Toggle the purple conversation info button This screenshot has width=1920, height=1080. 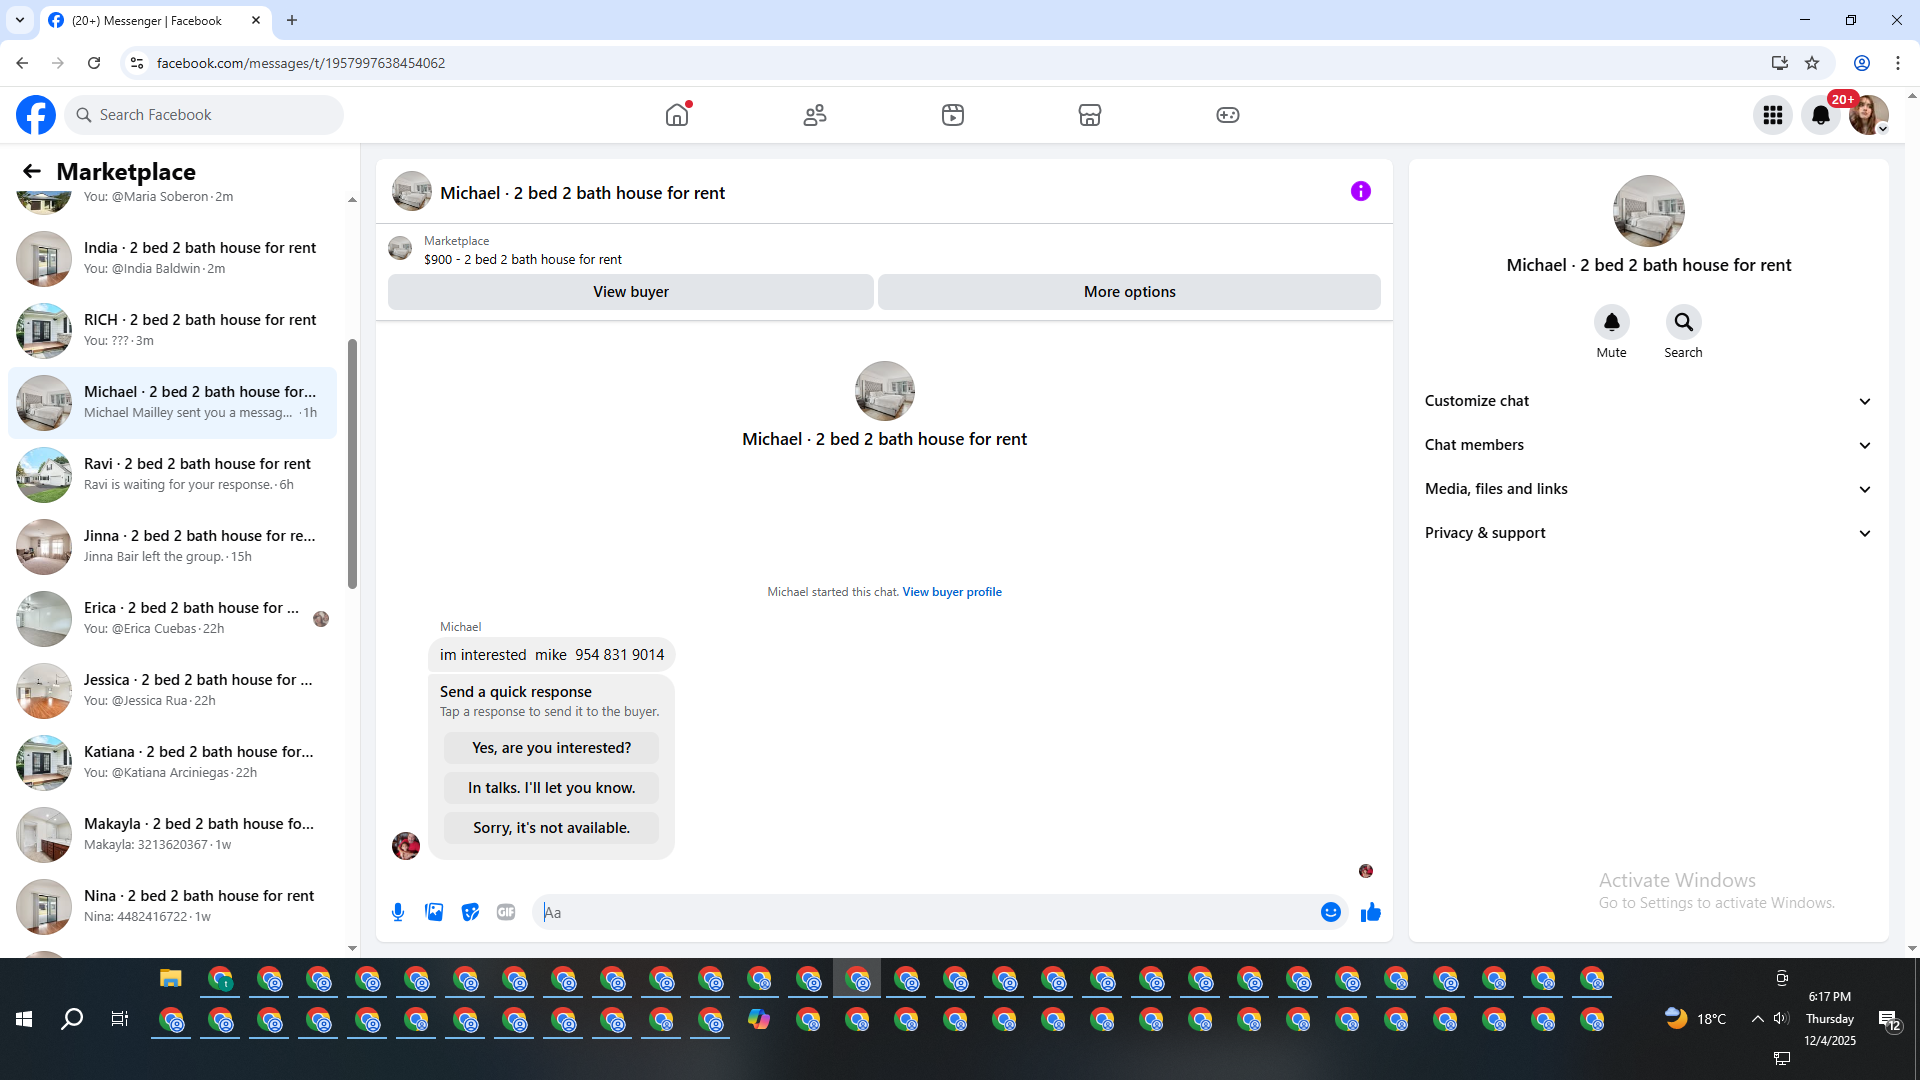[x=1360, y=191]
